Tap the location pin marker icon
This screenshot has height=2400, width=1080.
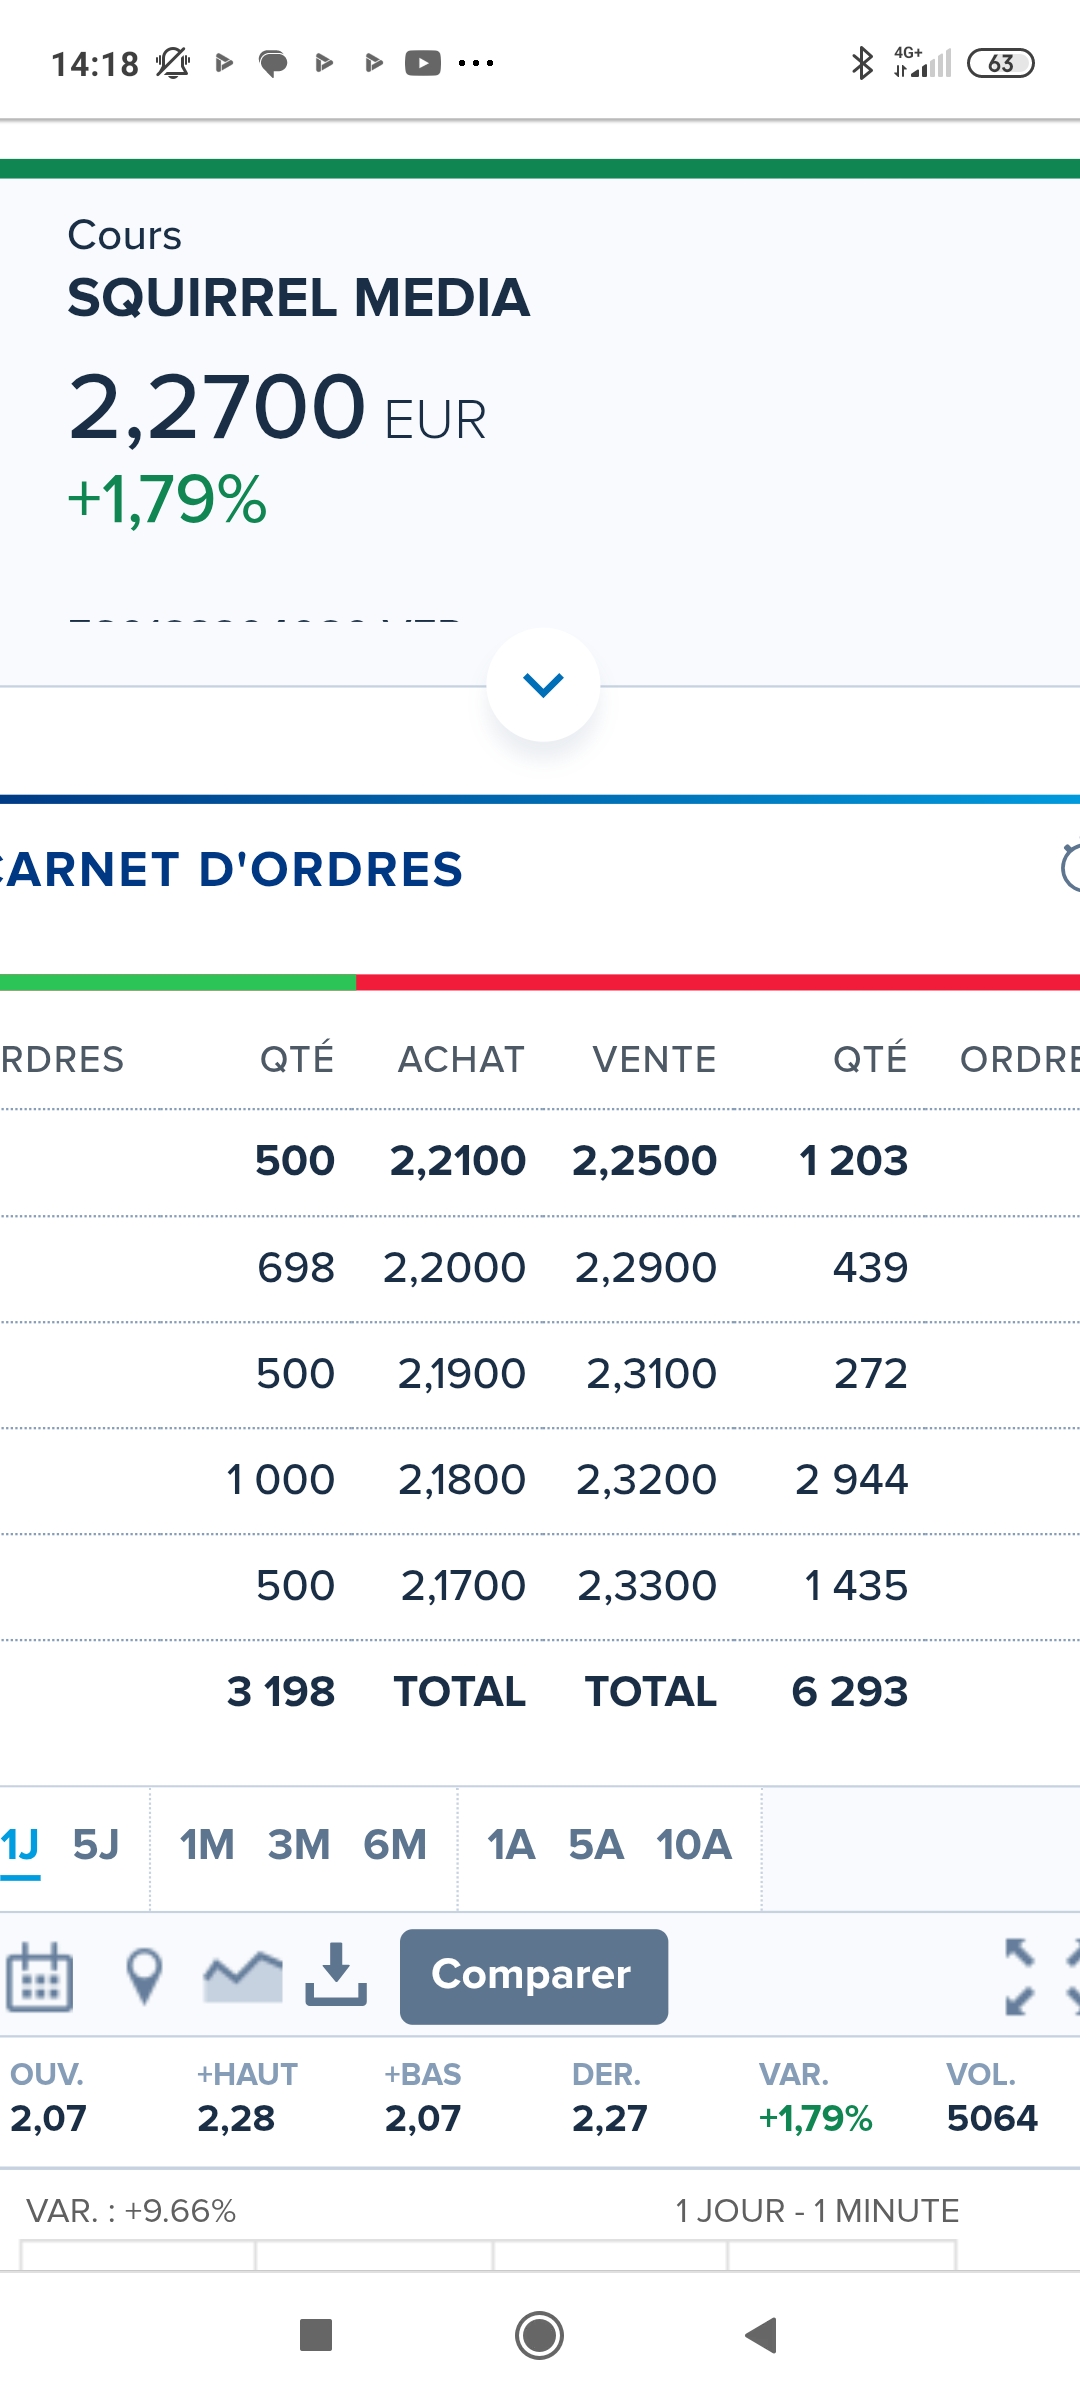[x=144, y=1976]
